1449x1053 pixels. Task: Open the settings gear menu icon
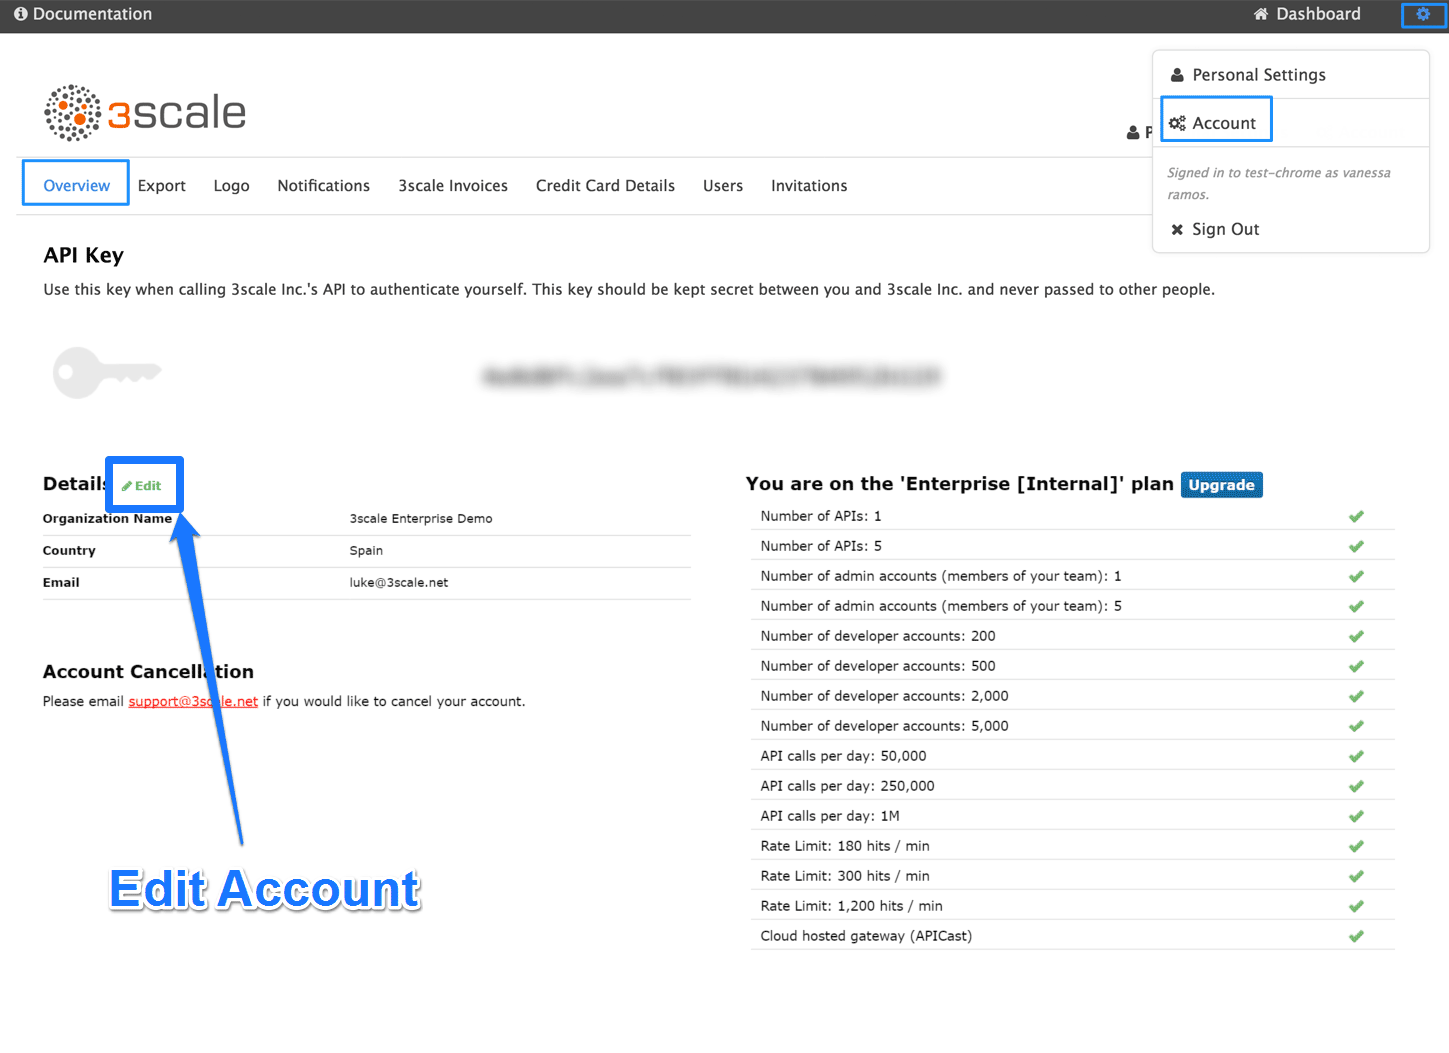click(1423, 14)
